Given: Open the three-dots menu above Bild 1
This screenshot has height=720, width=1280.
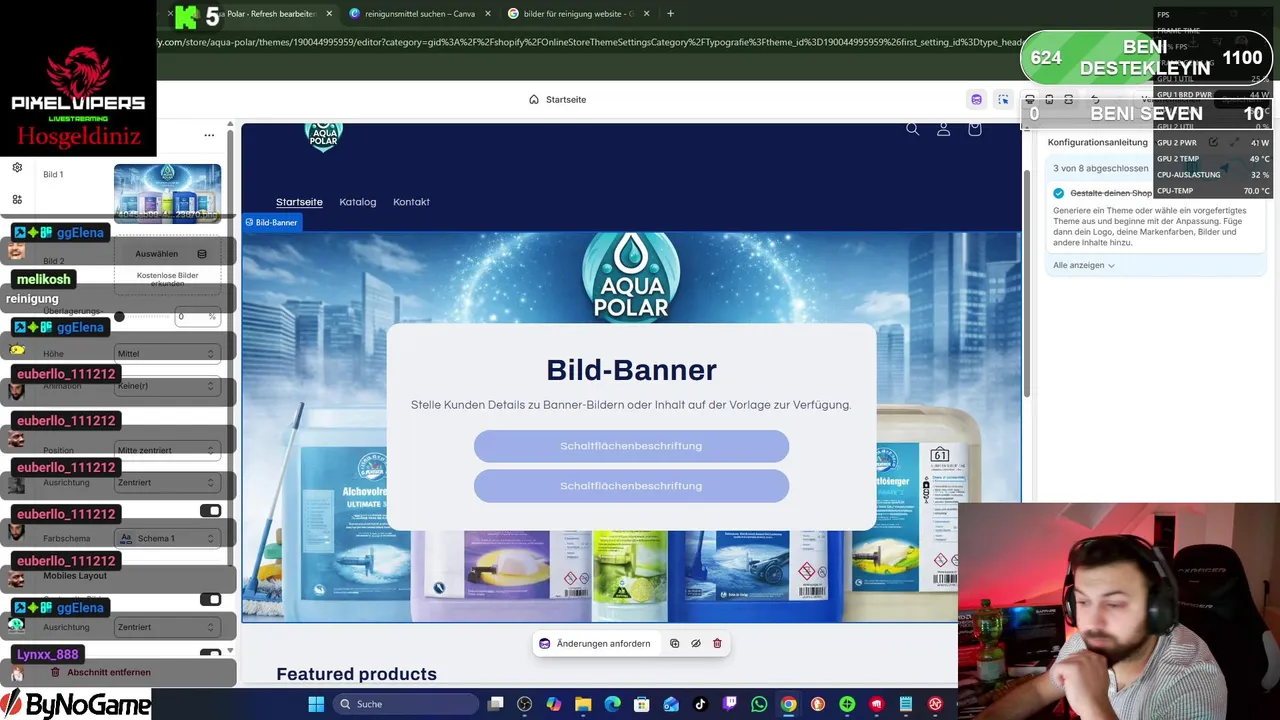Looking at the screenshot, I should [209, 135].
